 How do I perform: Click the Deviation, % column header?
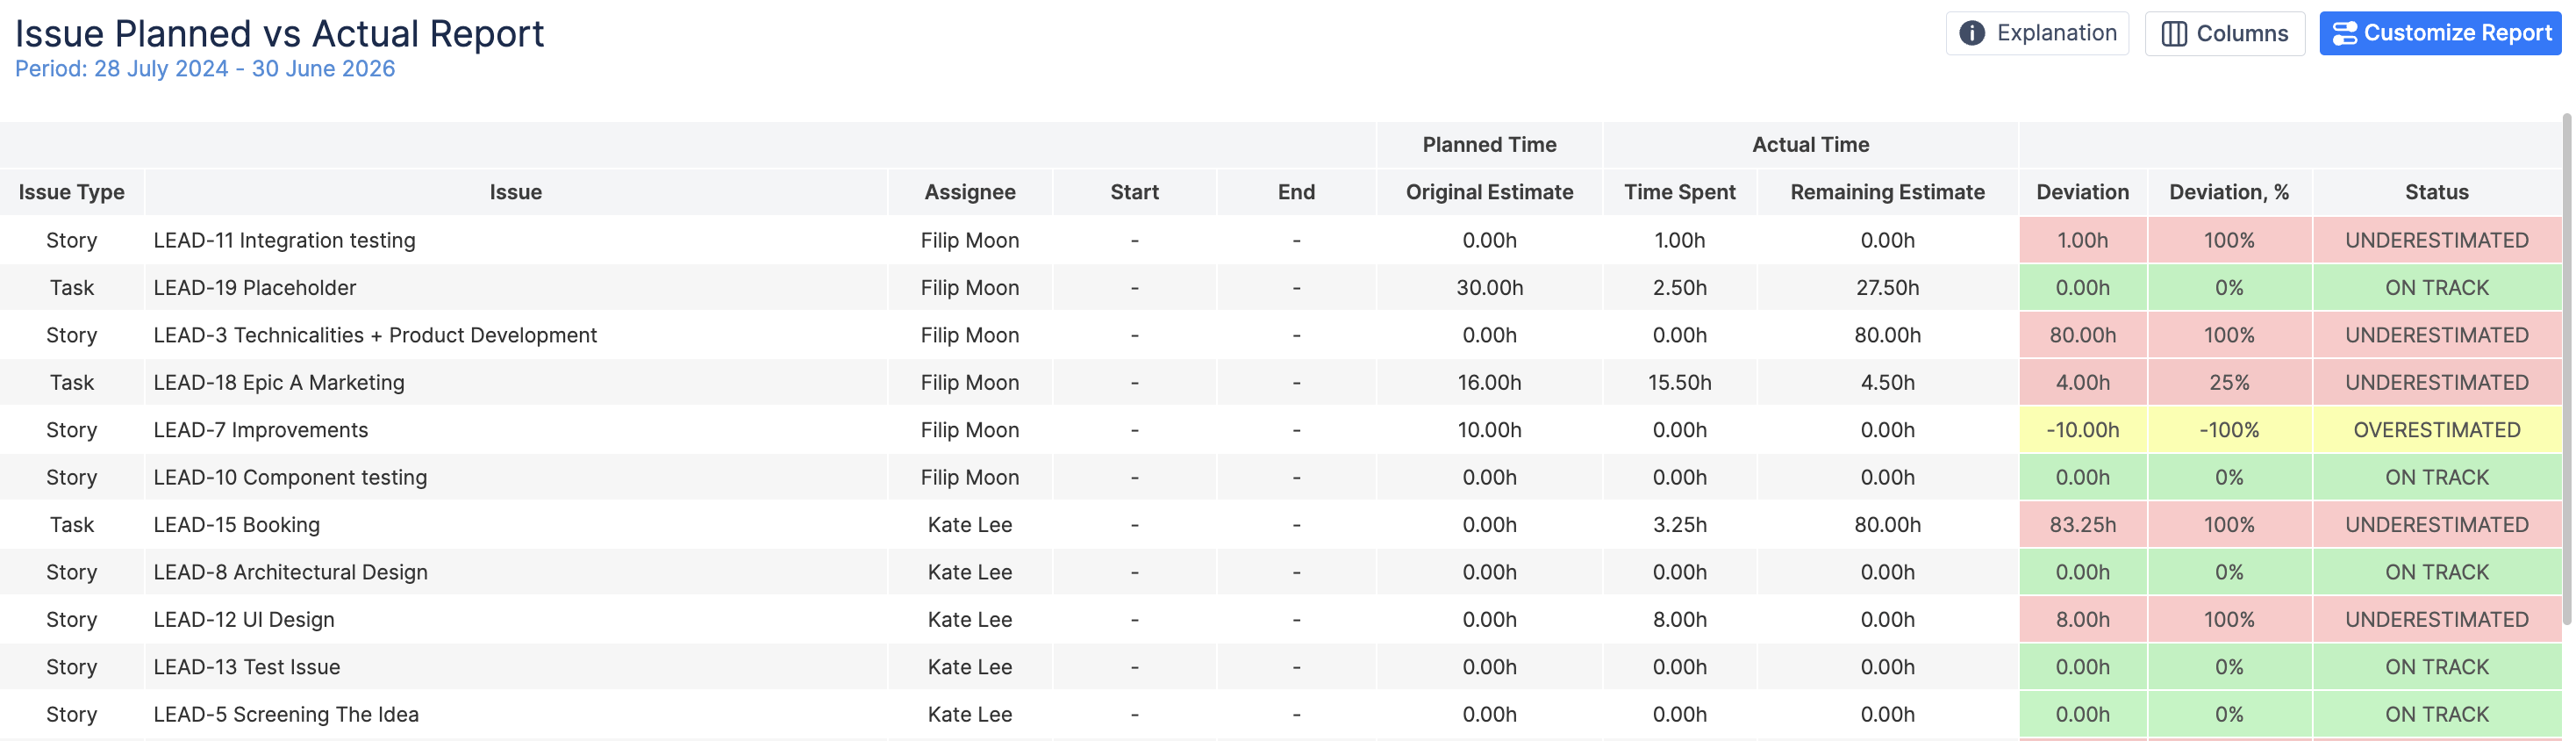click(2229, 192)
